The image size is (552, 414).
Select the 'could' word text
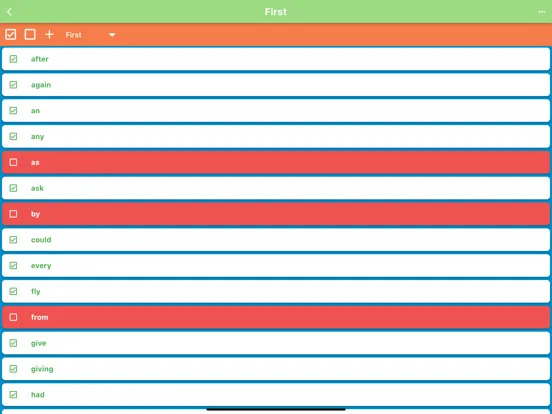coord(41,240)
